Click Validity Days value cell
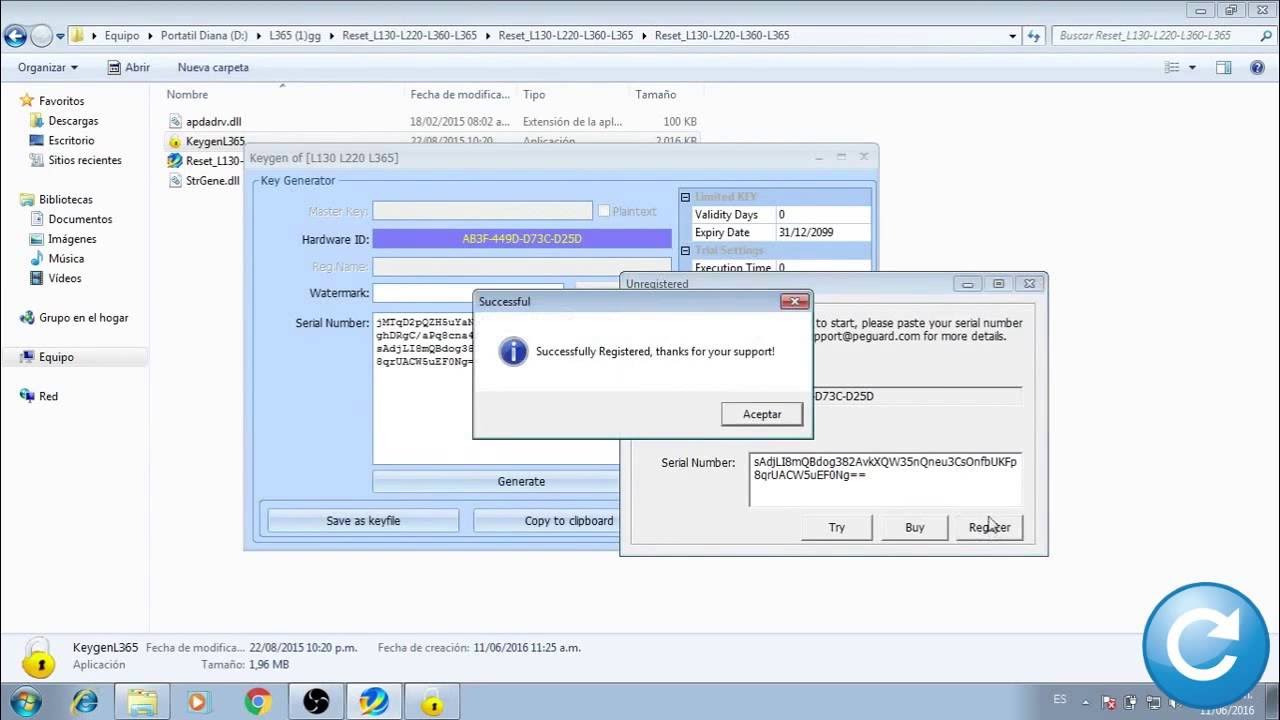Screen dimensions: 1280x720 [x=822, y=215]
